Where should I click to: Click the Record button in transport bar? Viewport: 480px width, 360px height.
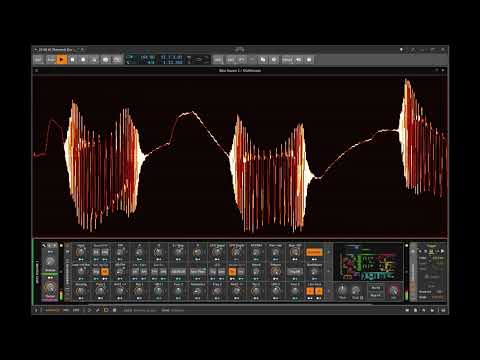(x=83, y=60)
